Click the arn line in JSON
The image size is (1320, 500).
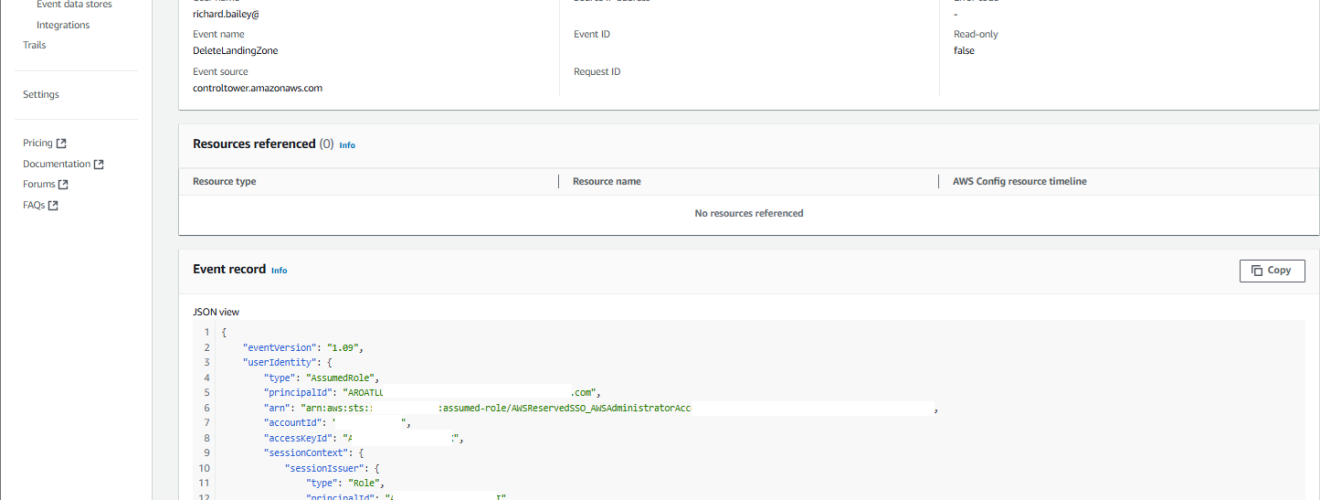(601, 408)
